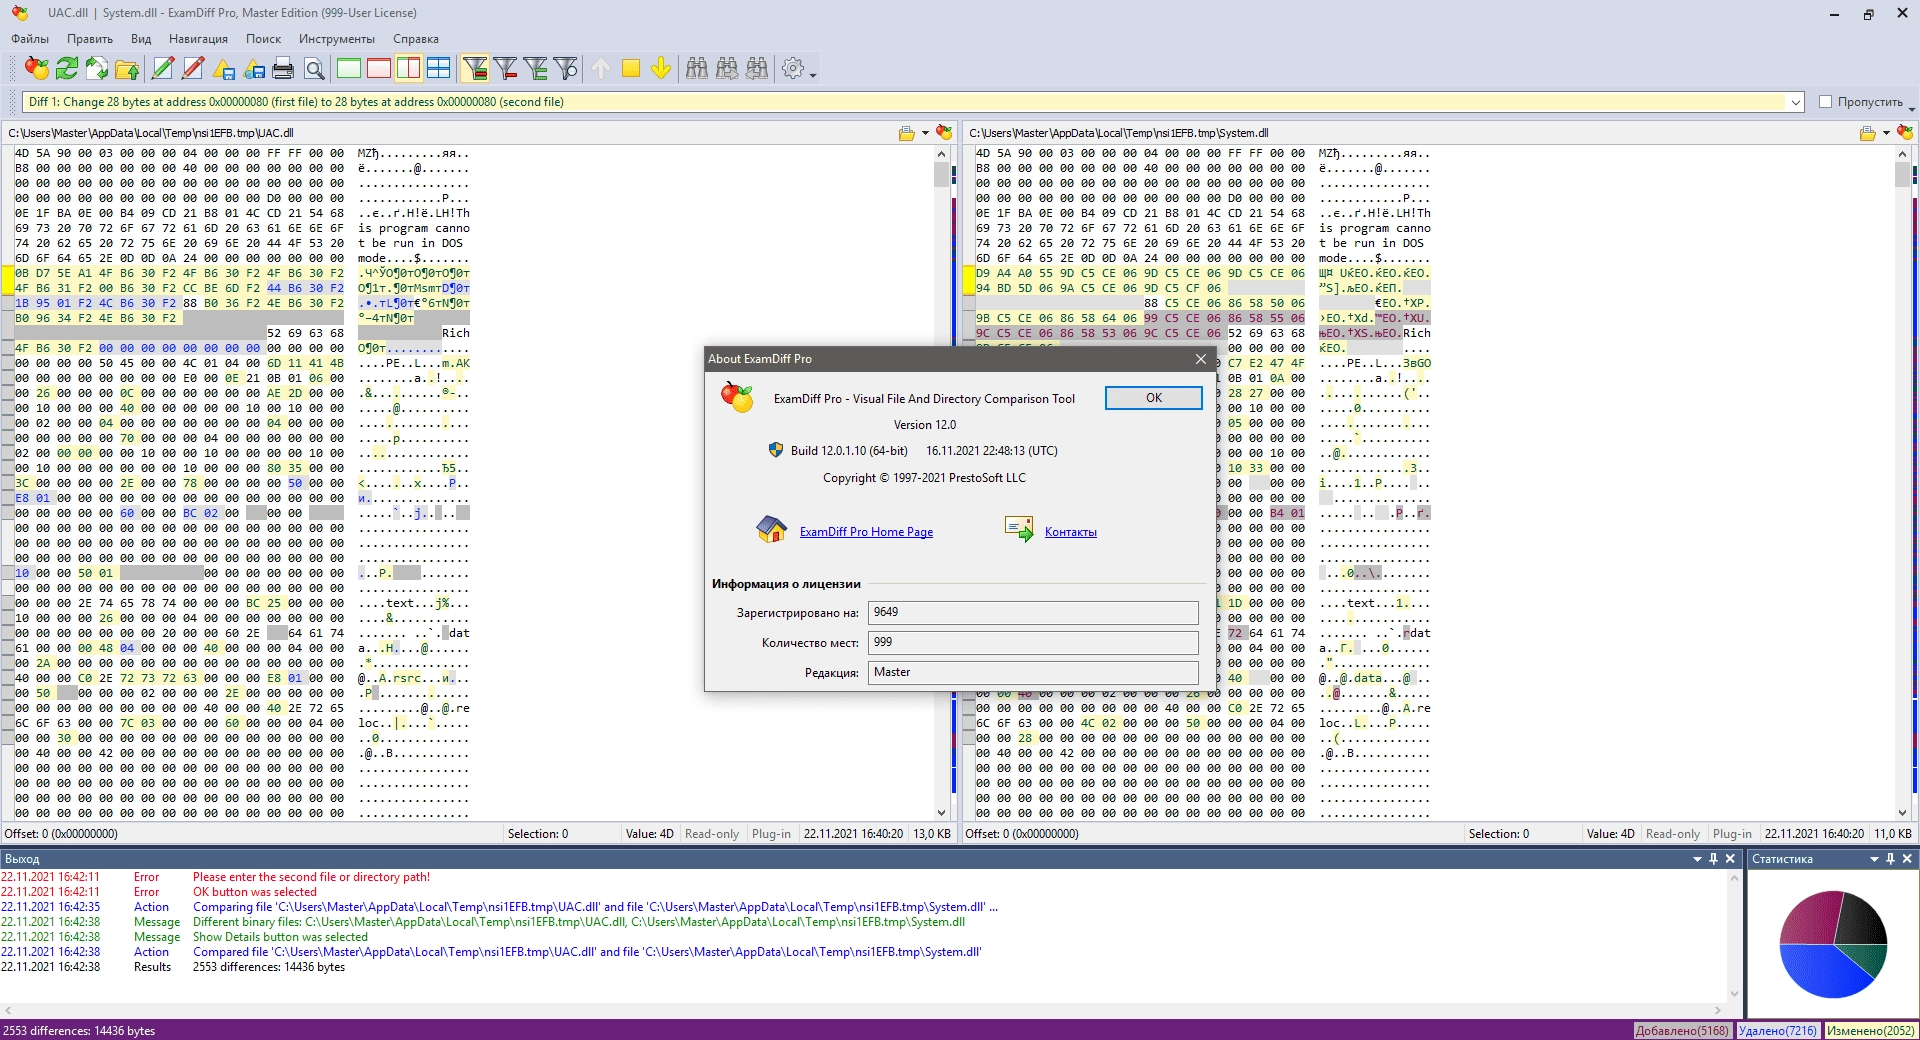Open the Выход panel menu dropdown
Image resolution: width=1920 pixels, height=1040 pixels.
point(1697,859)
